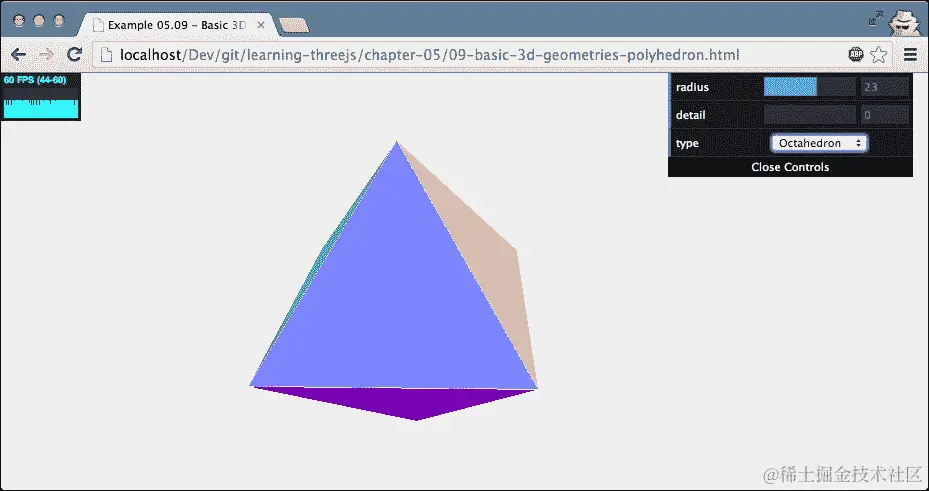Select the Example 05.09 – Basic 3D tab
Image resolution: width=929 pixels, height=491 pixels.
[x=177, y=25]
